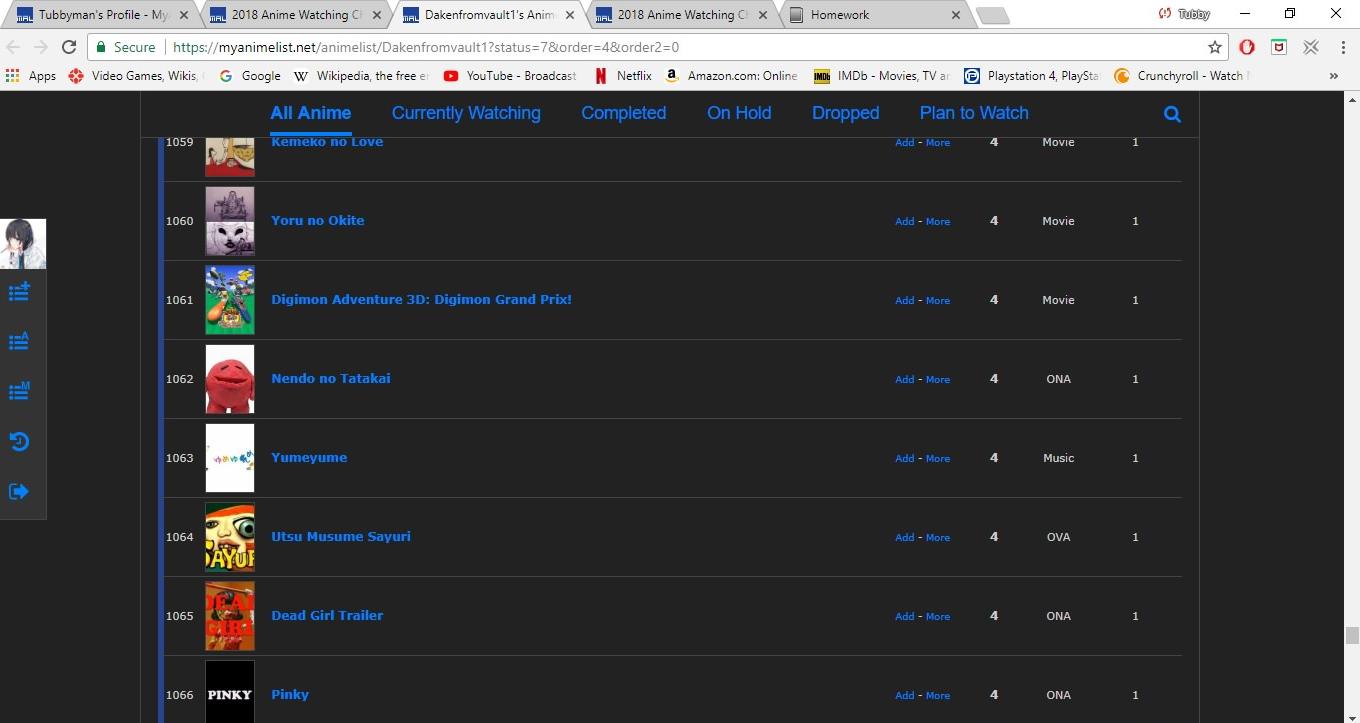Expand More for Nendo no Tatakai
This screenshot has height=723, width=1360.
[x=938, y=380]
